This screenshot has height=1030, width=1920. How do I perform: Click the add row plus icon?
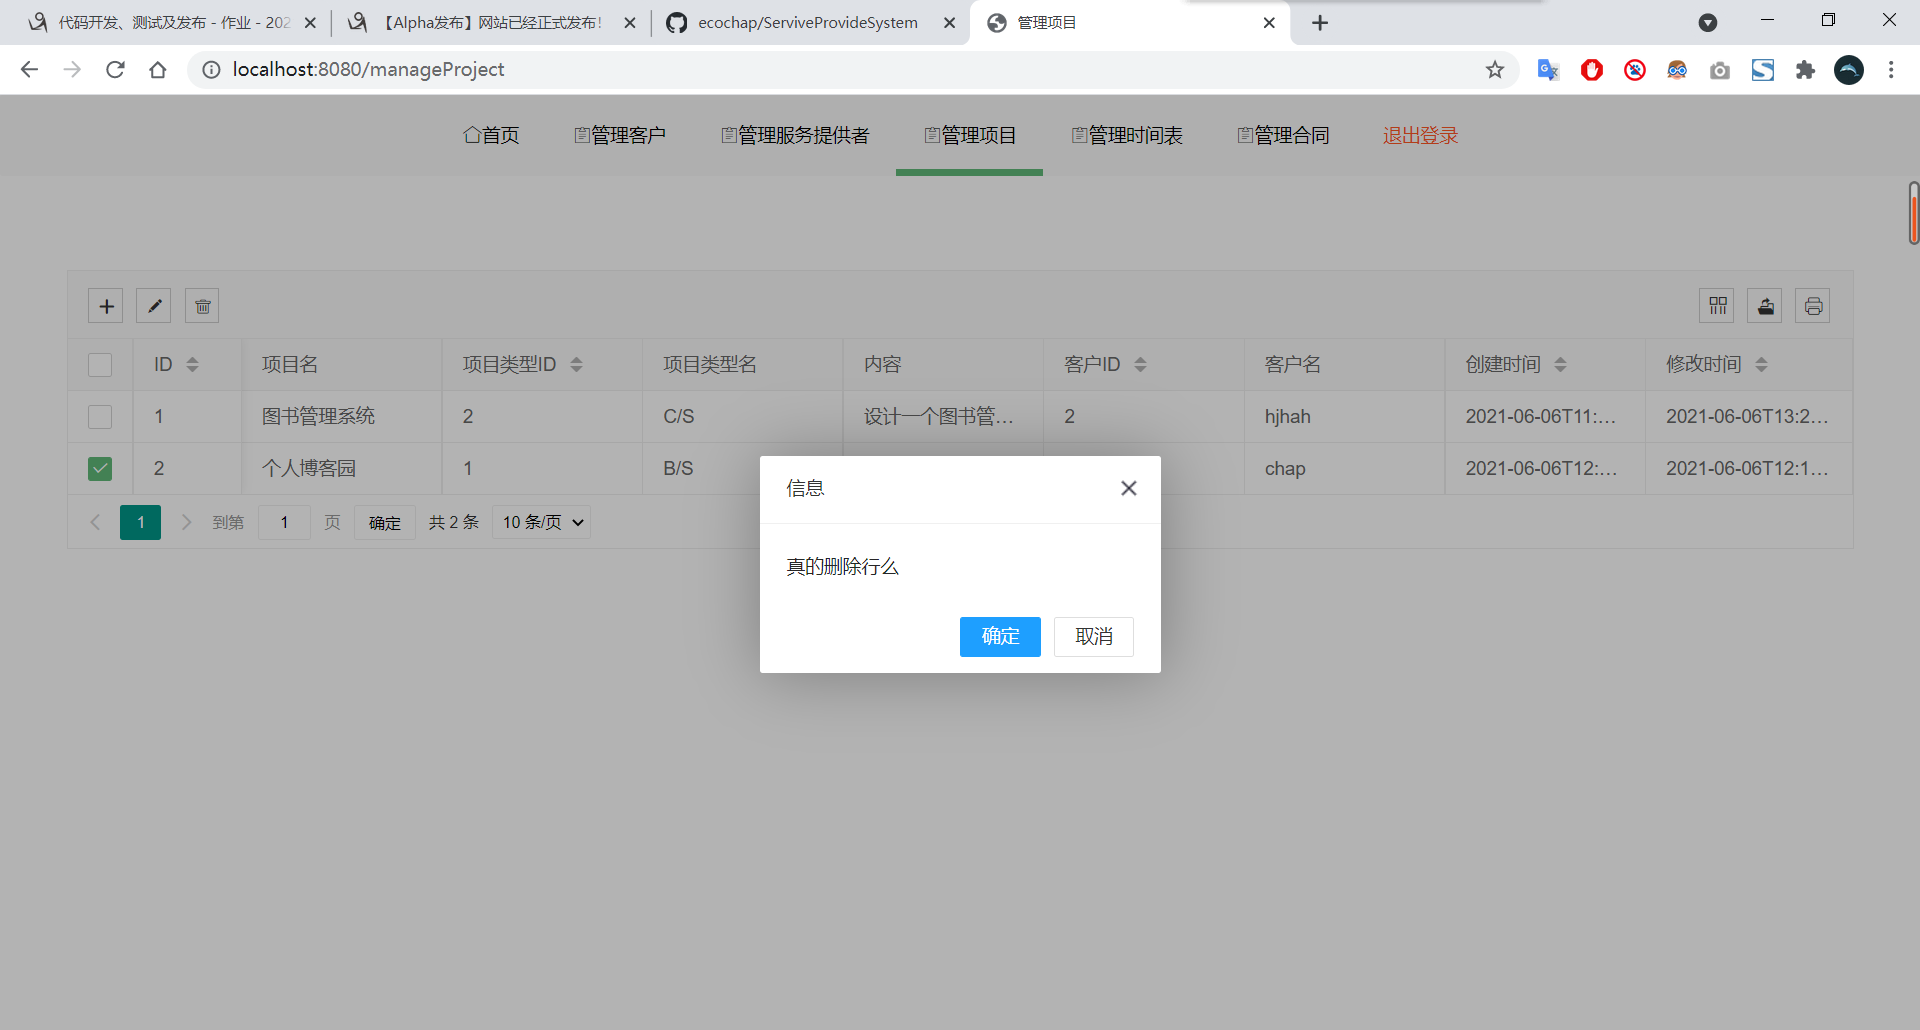click(106, 306)
